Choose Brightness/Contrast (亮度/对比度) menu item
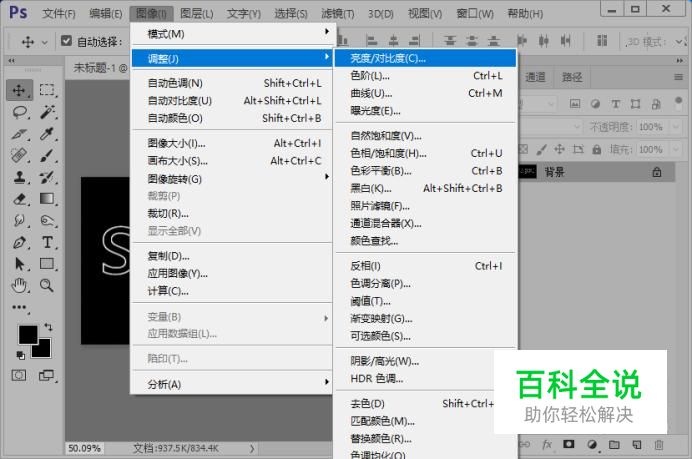 click(x=425, y=58)
